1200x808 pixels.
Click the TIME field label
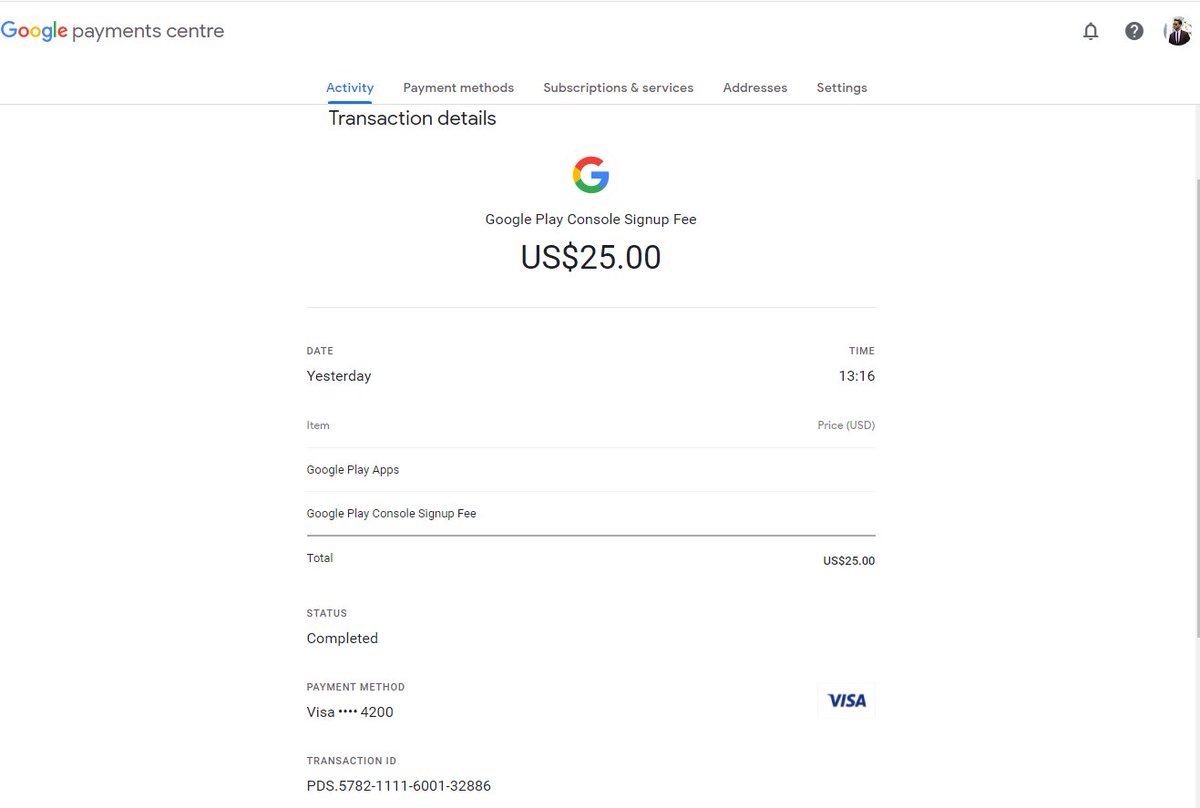[862, 351]
